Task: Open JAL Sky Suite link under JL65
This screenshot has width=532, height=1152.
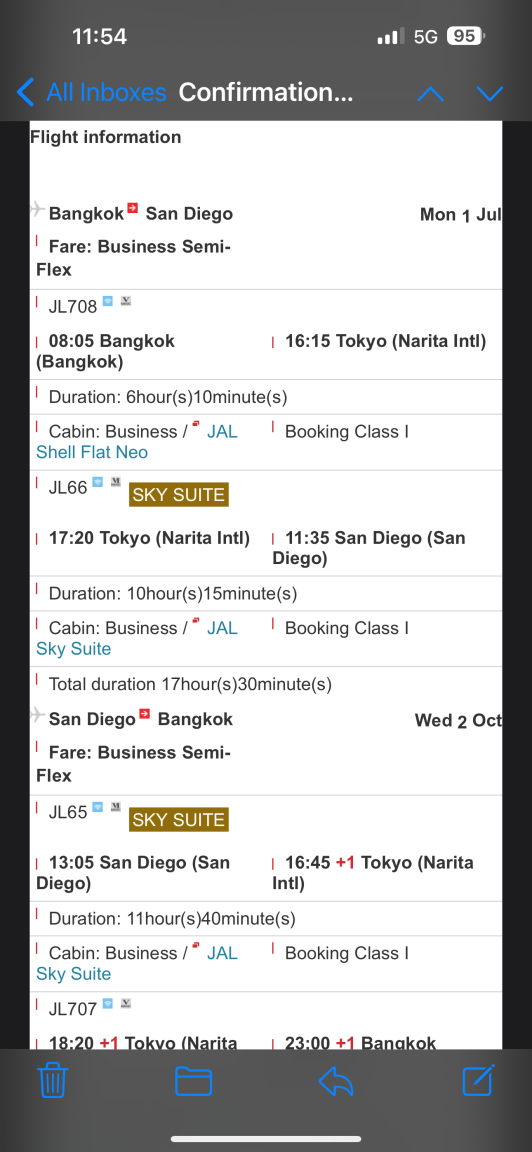Action: point(137,963)
